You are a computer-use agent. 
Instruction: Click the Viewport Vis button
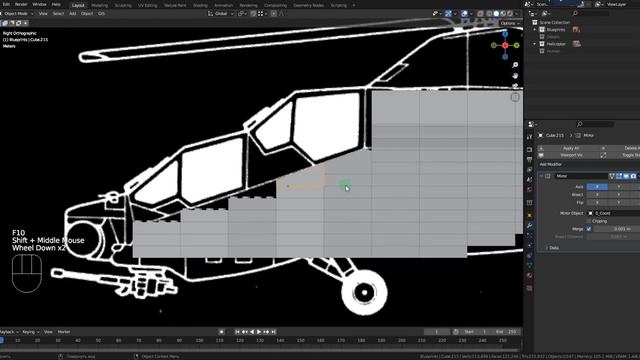coord(571,155)
